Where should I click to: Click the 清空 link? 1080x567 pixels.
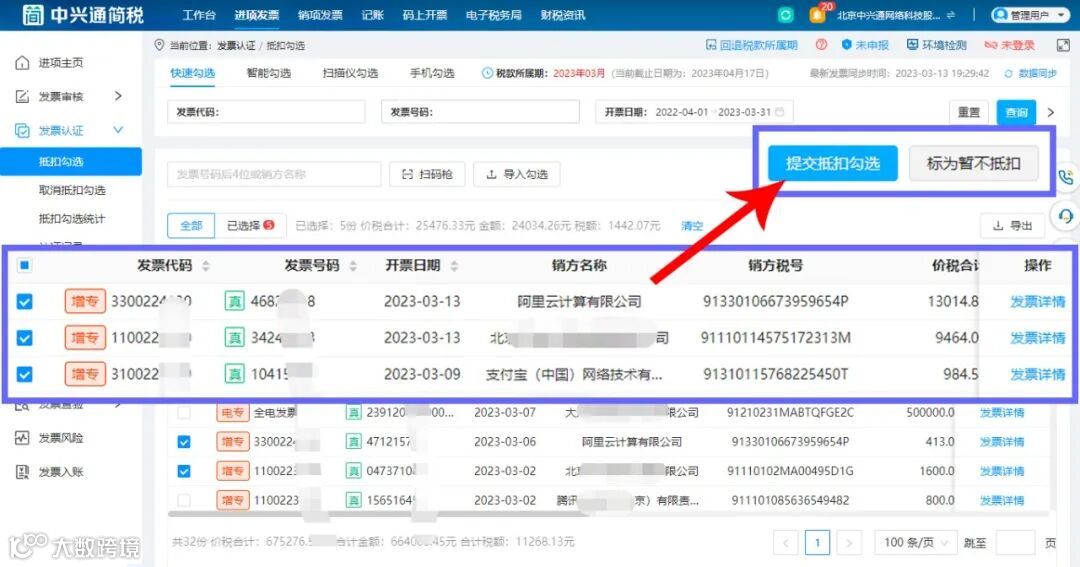692,226
